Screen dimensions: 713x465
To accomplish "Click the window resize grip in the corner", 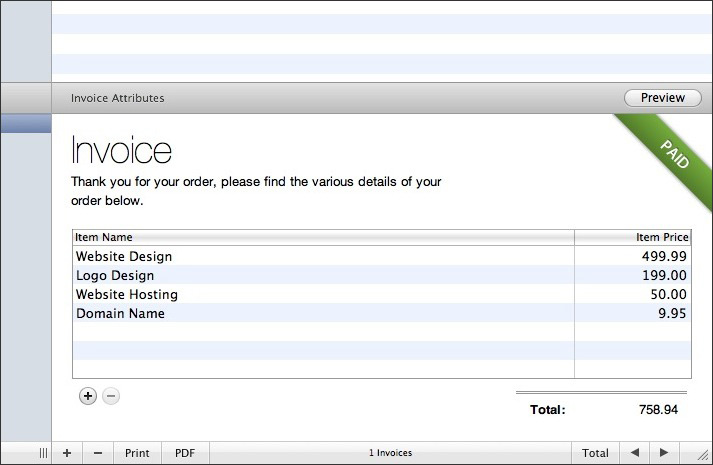I will [703, 455].
